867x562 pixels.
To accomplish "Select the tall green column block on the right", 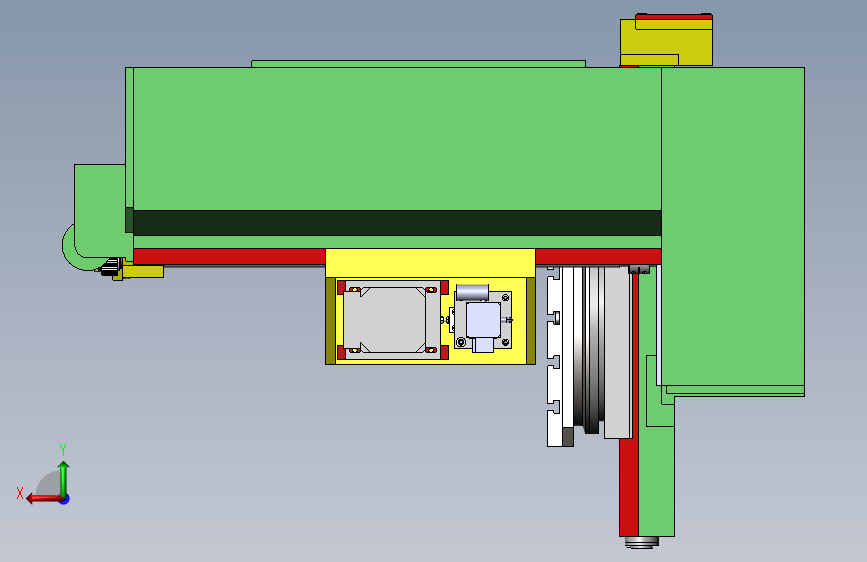I will 733,227.
